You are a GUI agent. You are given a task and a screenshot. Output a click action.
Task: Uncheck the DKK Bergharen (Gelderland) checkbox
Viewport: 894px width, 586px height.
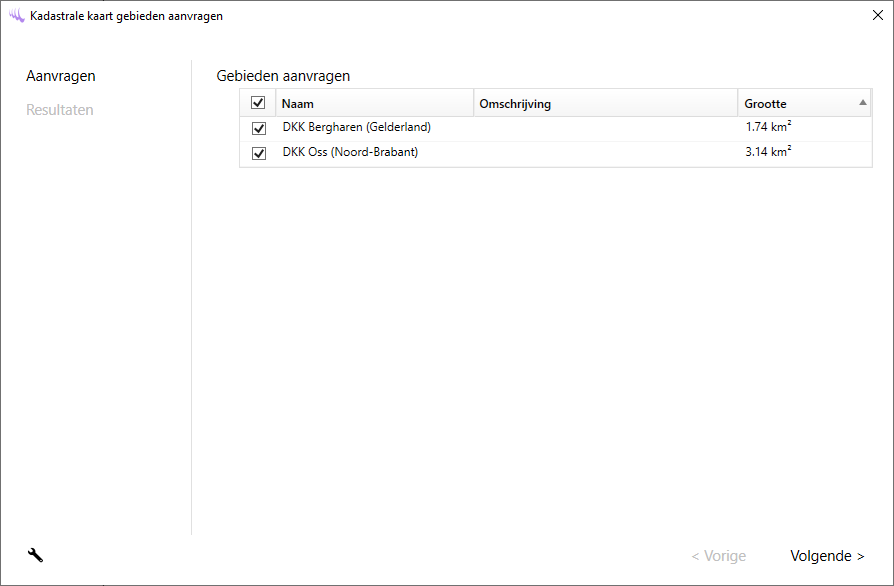(x=259, y=129)
